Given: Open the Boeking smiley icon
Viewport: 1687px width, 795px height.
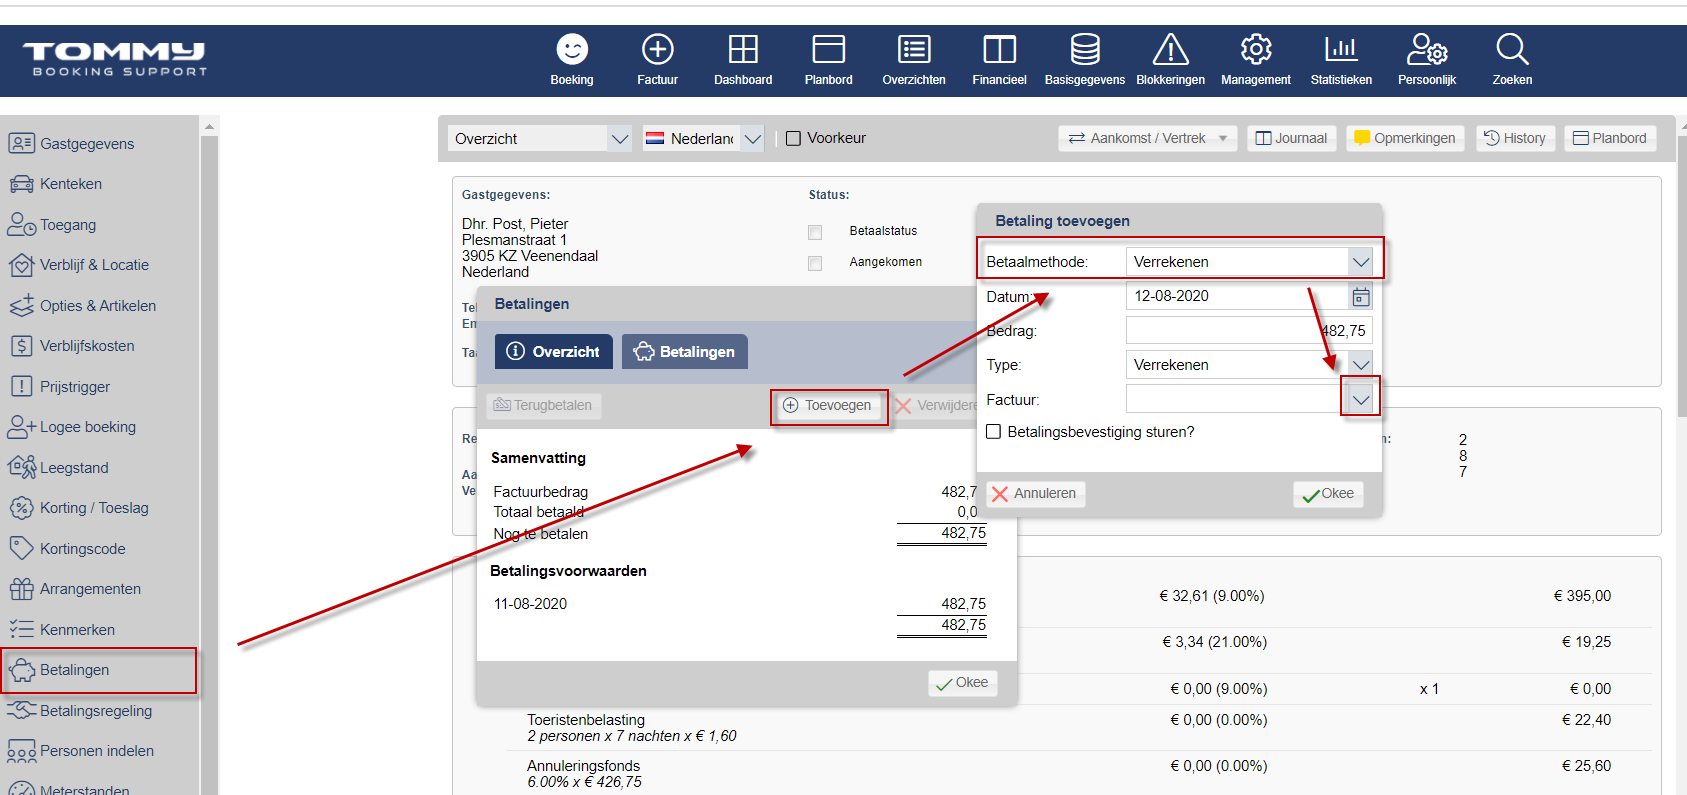Looking at the screenshot, I should [x=572, y=49].
